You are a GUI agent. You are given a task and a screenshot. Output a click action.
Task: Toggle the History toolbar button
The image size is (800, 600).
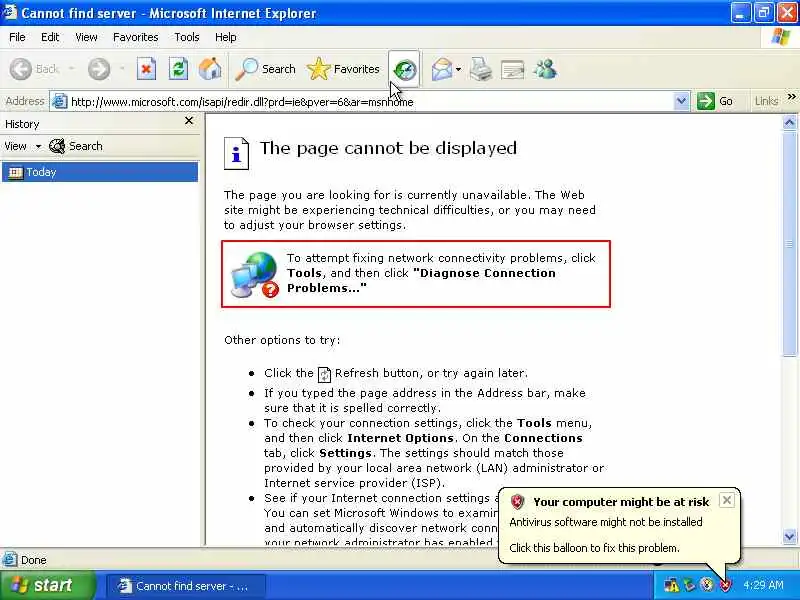[404, 69]
